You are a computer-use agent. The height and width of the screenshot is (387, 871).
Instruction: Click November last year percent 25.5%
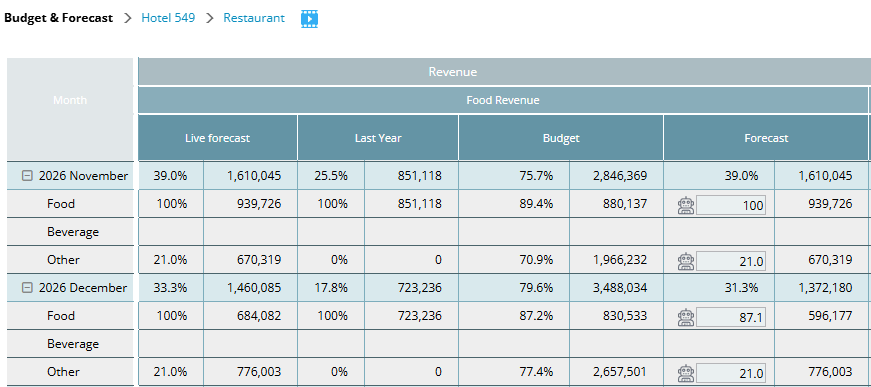pyautogui.click(x=332, y=176)
